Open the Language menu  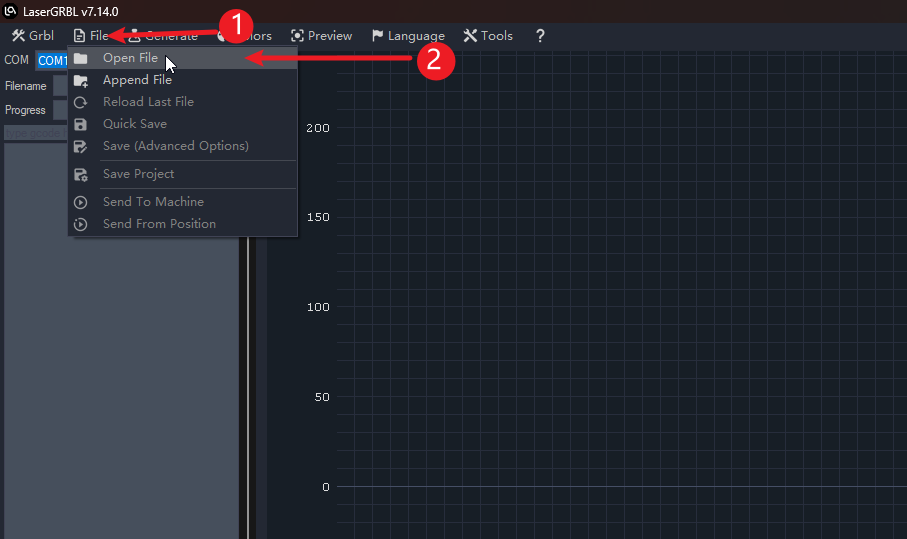408,36
